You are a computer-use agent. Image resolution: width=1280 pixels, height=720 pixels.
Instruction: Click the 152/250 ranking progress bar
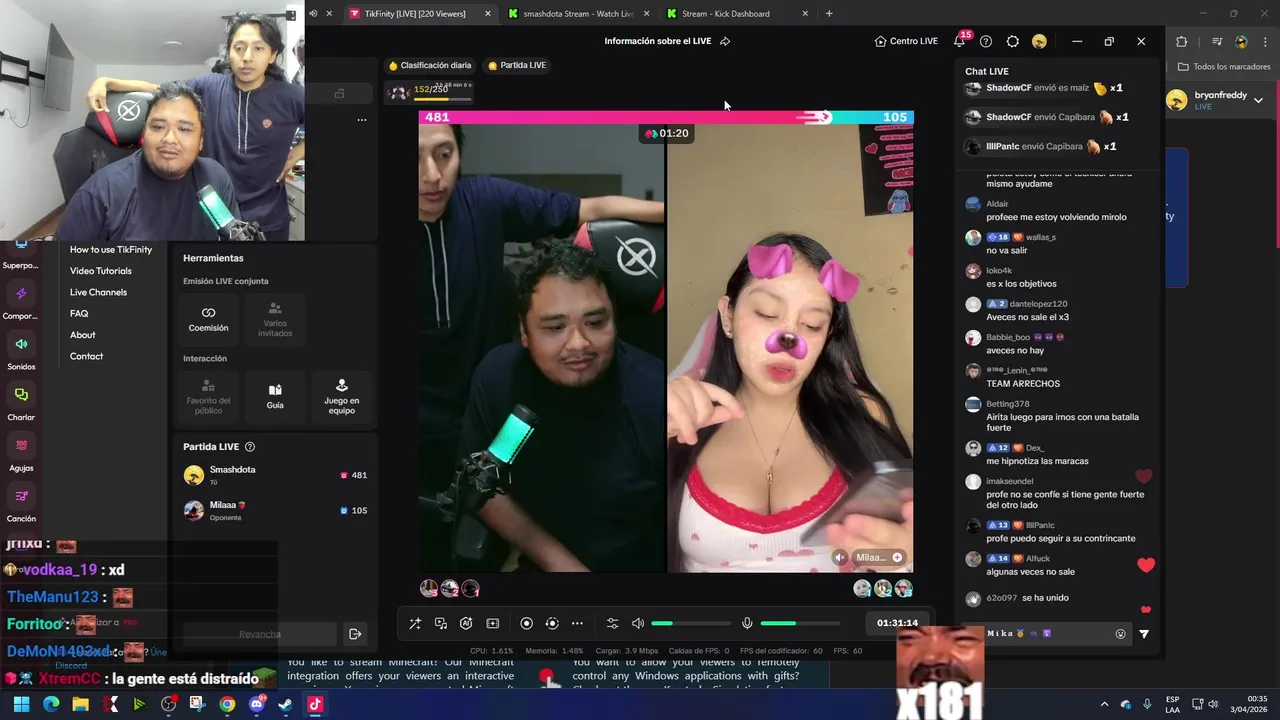click(430, 93)
